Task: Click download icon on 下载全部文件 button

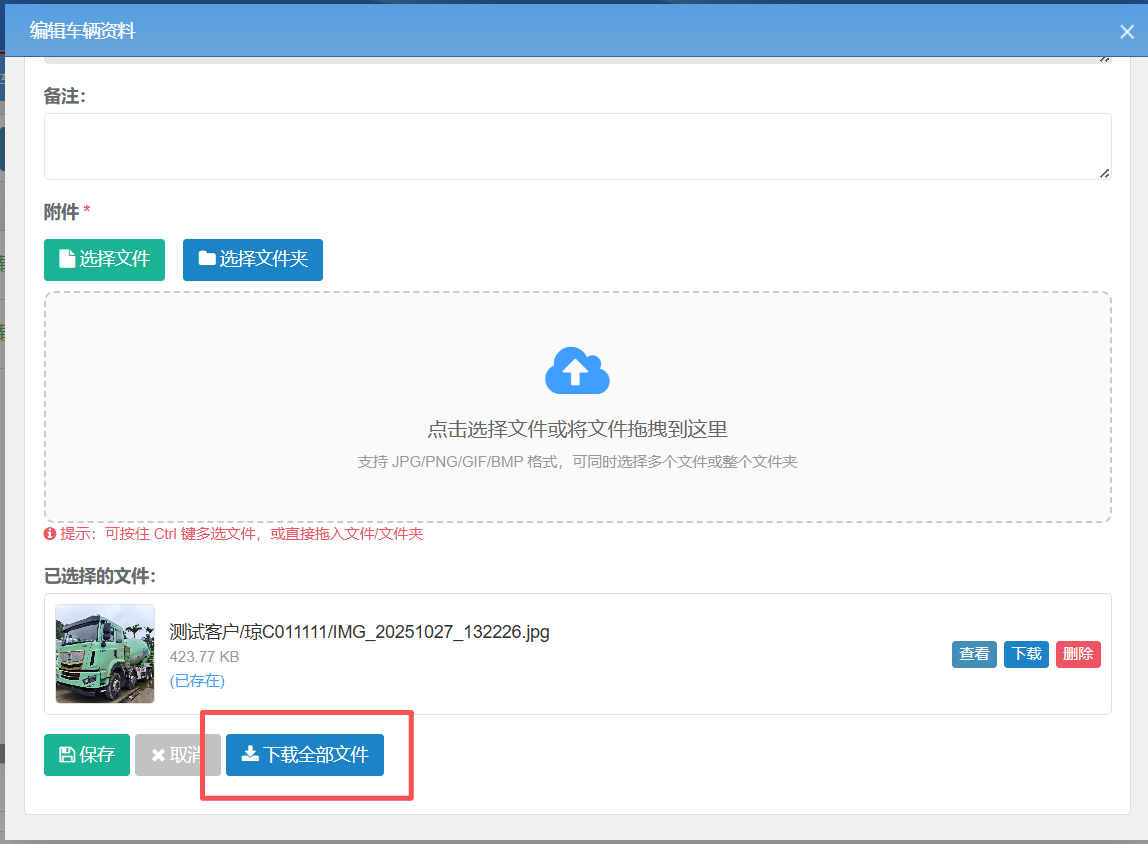Action: [250, 754]
